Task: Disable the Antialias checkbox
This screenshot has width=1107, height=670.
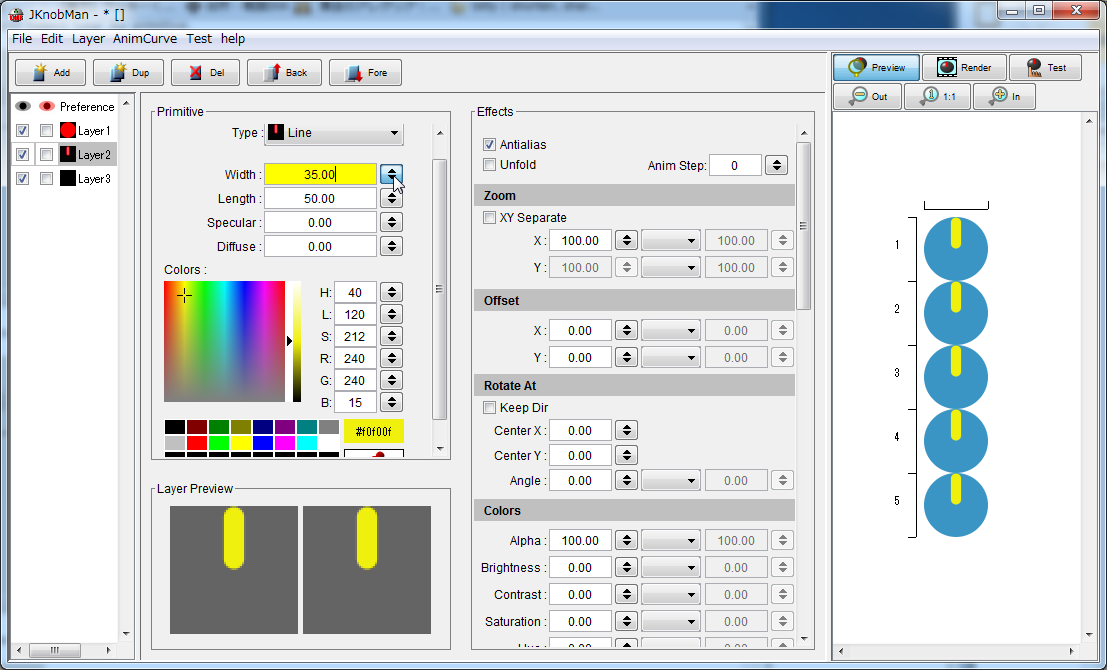Action: (x=489, y=145)
